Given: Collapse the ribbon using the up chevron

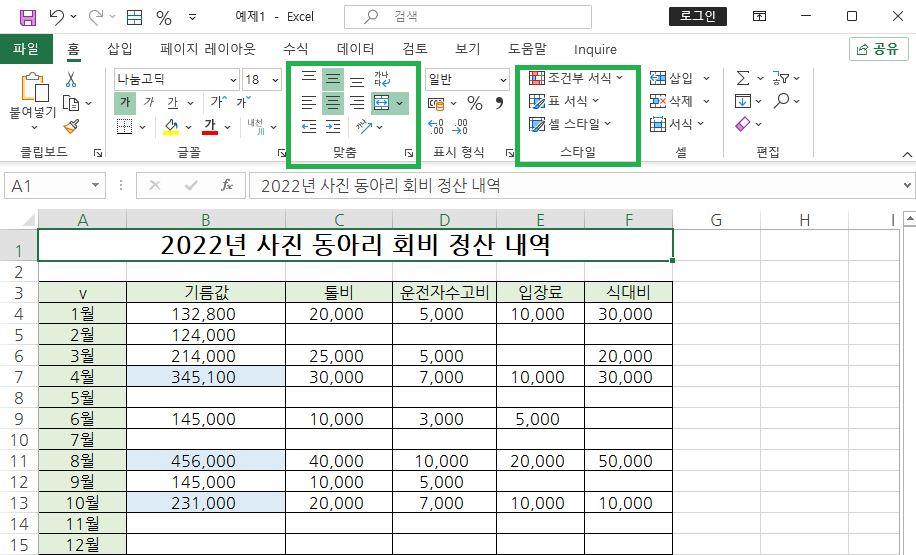Looking at the screenshot, I should click(907, 154).
